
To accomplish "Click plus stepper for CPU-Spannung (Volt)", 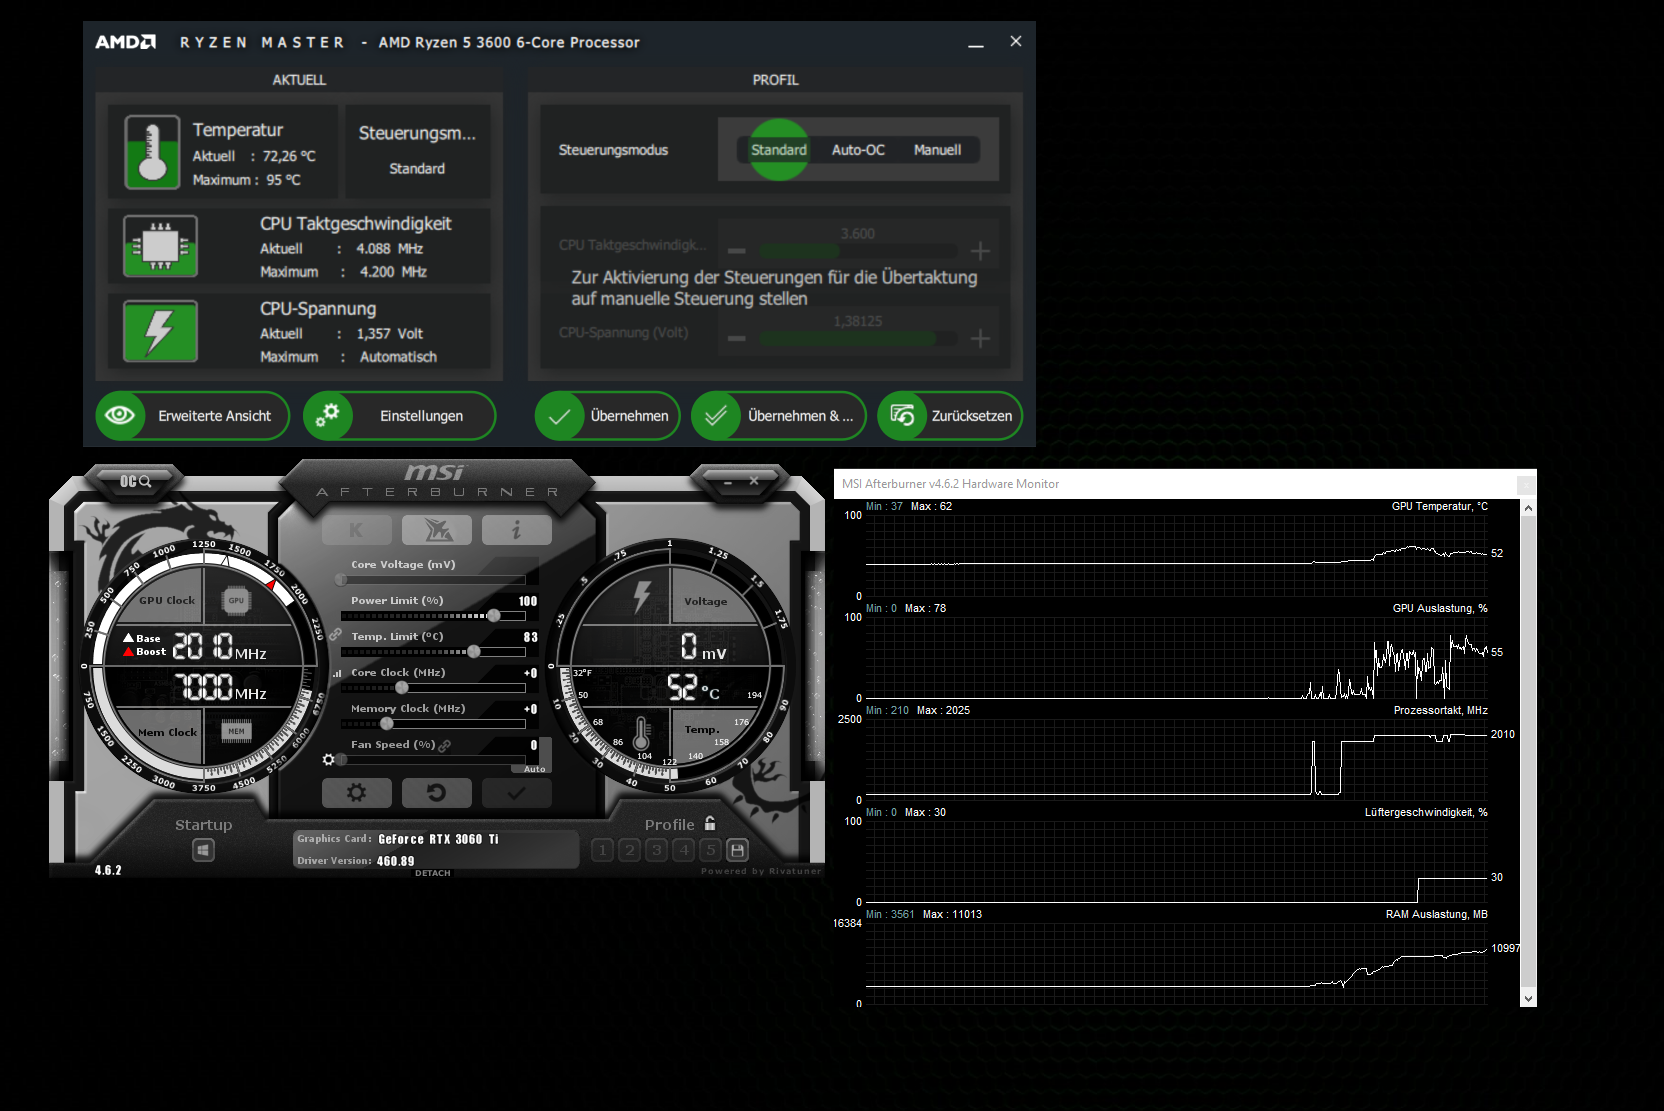I will tap(980, 339).
